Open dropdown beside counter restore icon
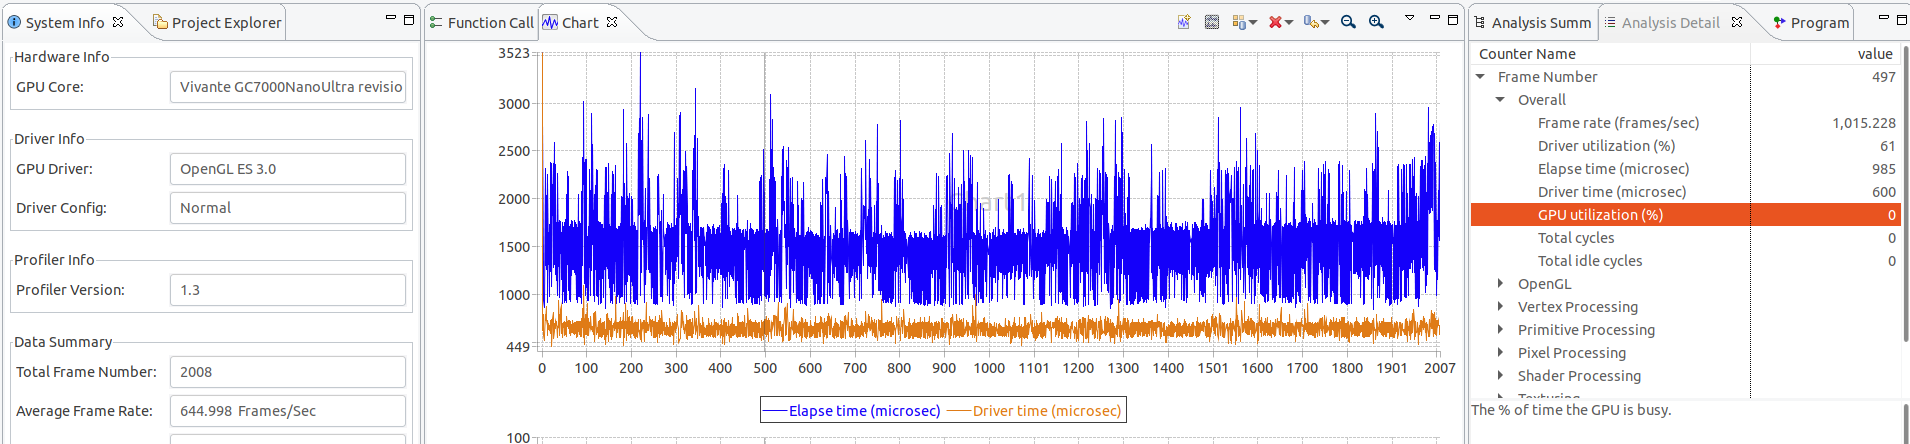The image size is (1910, 444). 1325,22
